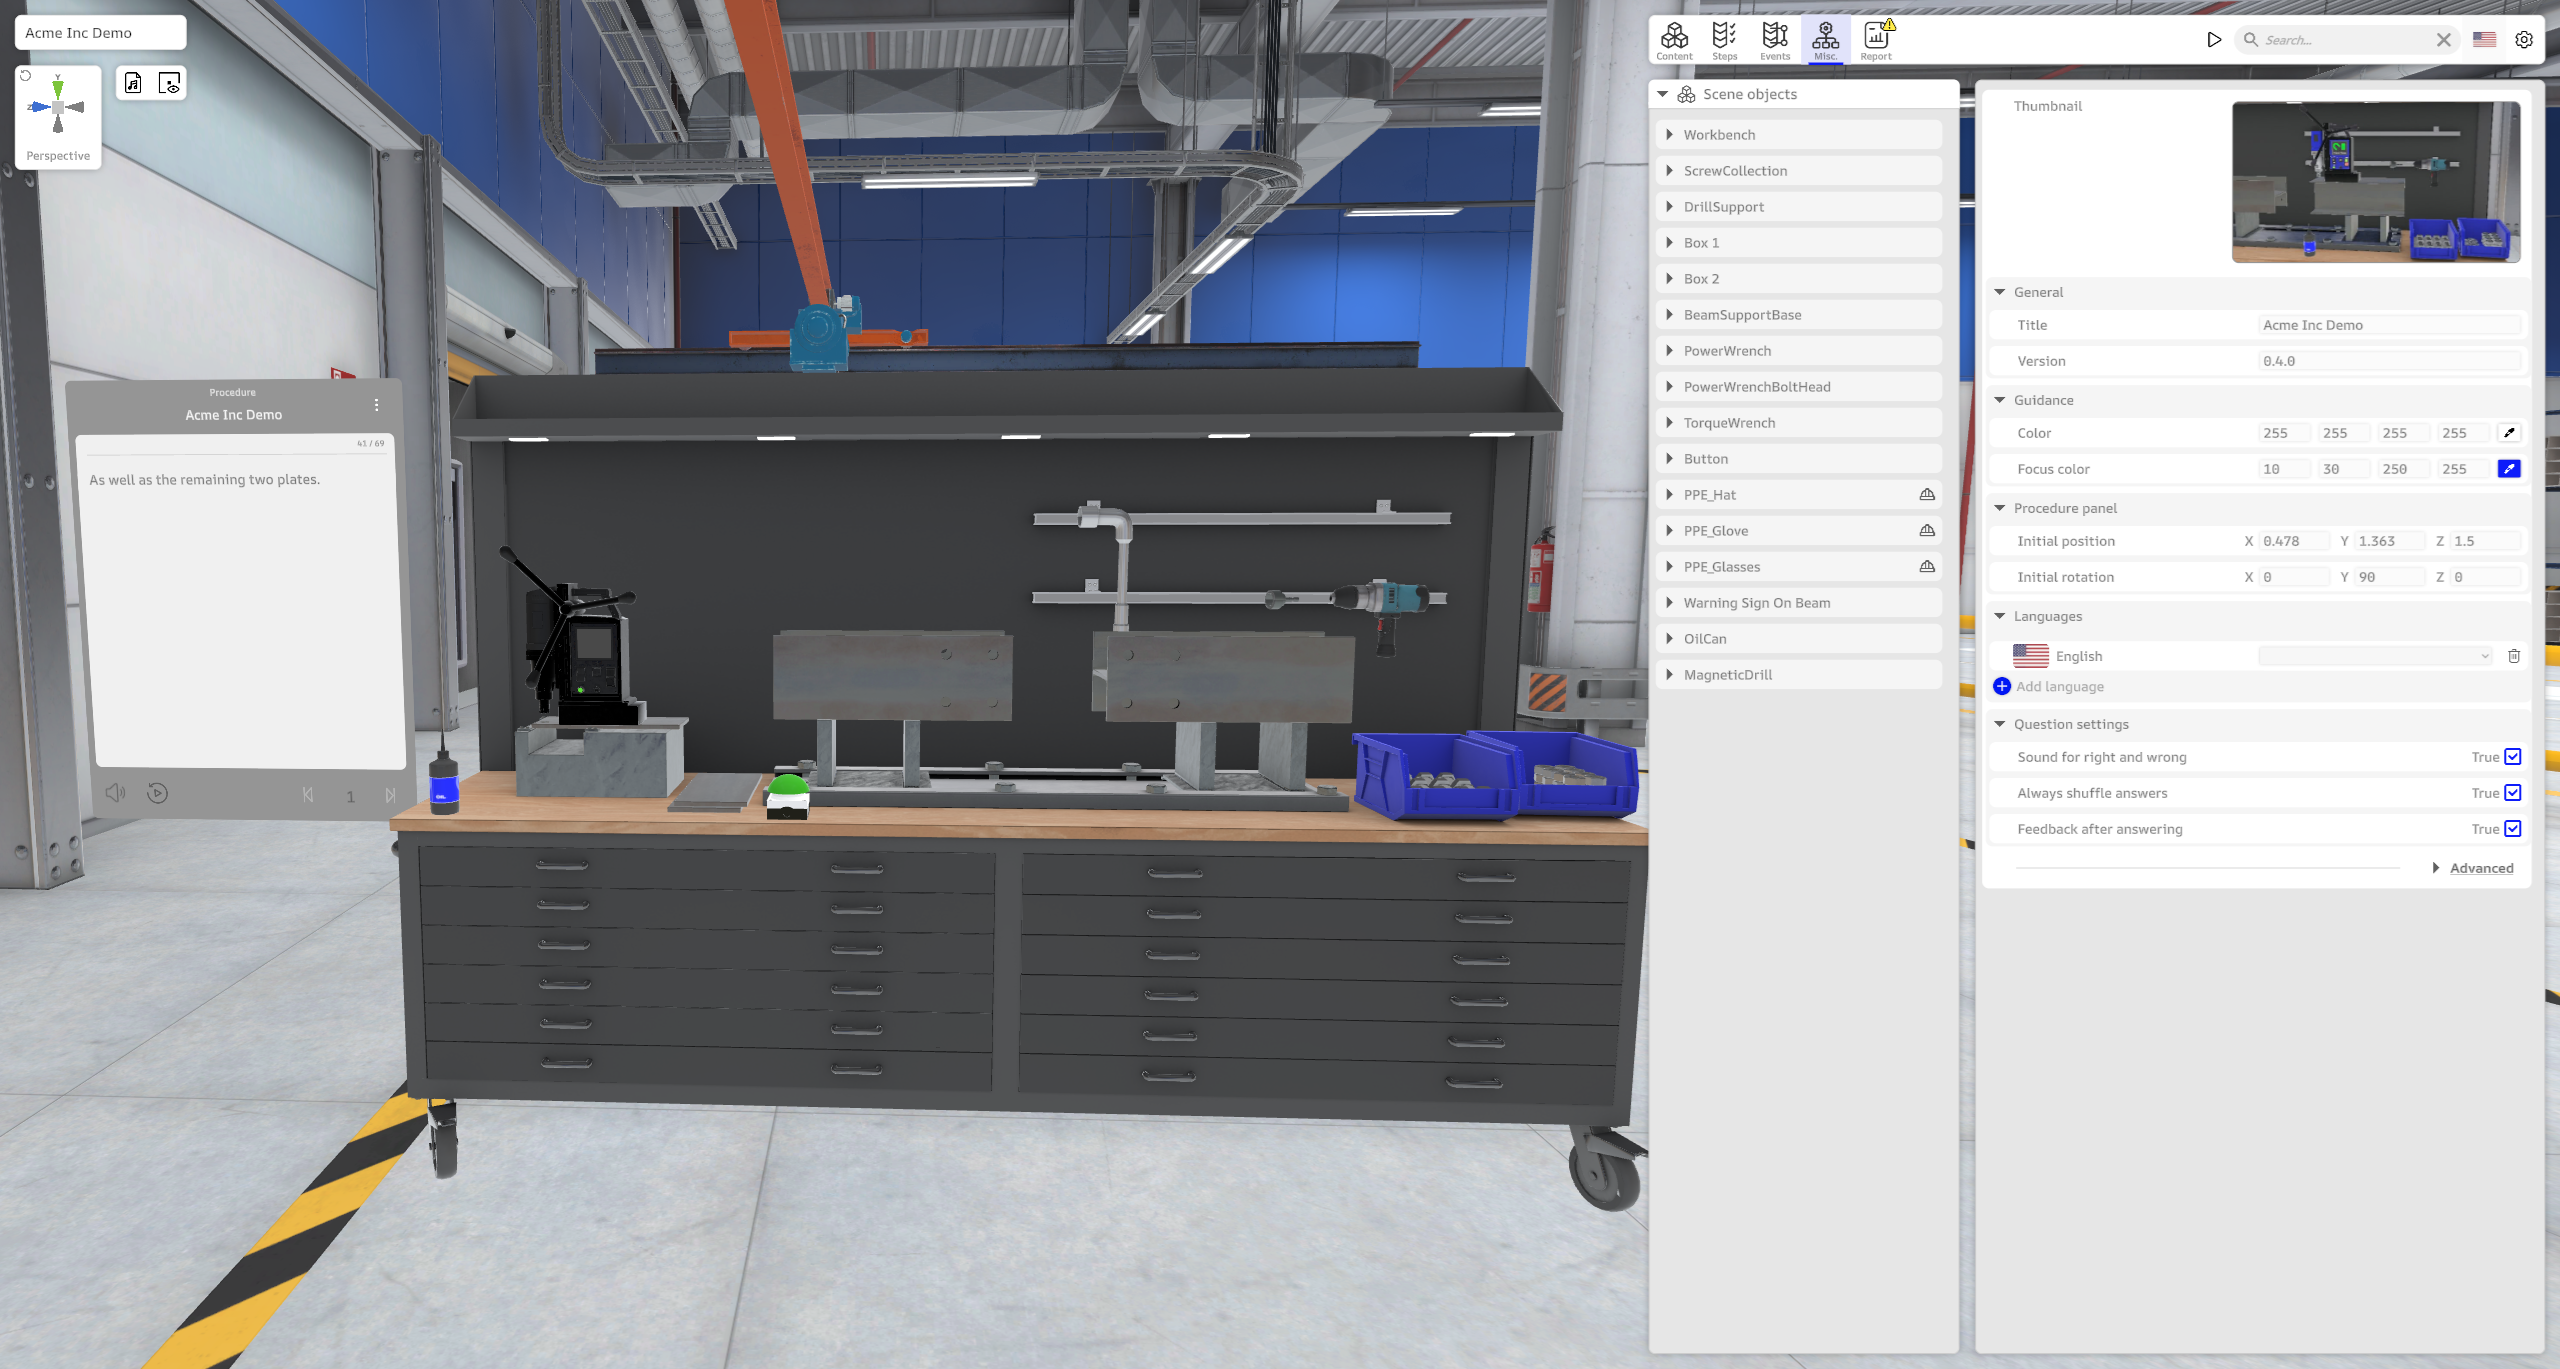Expand the Advanced settings link
The image size is (2560, 1369).
(2480, 868)
